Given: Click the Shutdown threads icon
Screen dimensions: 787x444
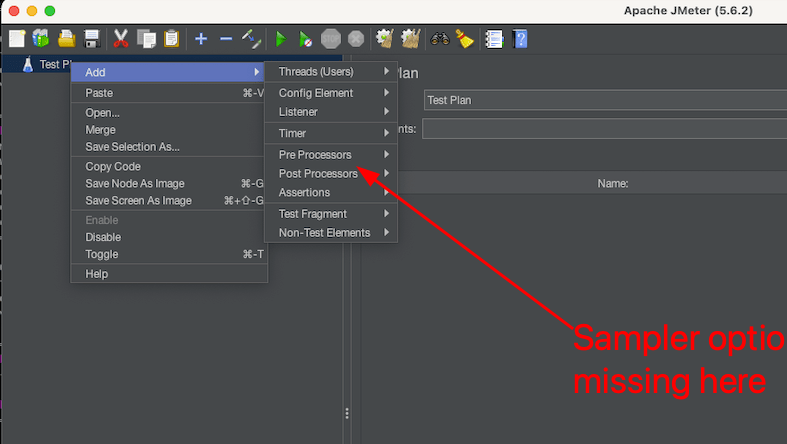Looking at the screenshot, I should click(x=356, y=39).
